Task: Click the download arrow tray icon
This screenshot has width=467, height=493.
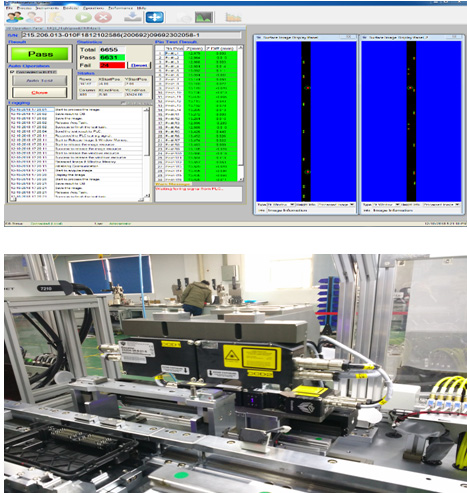Action: (133, 17)
